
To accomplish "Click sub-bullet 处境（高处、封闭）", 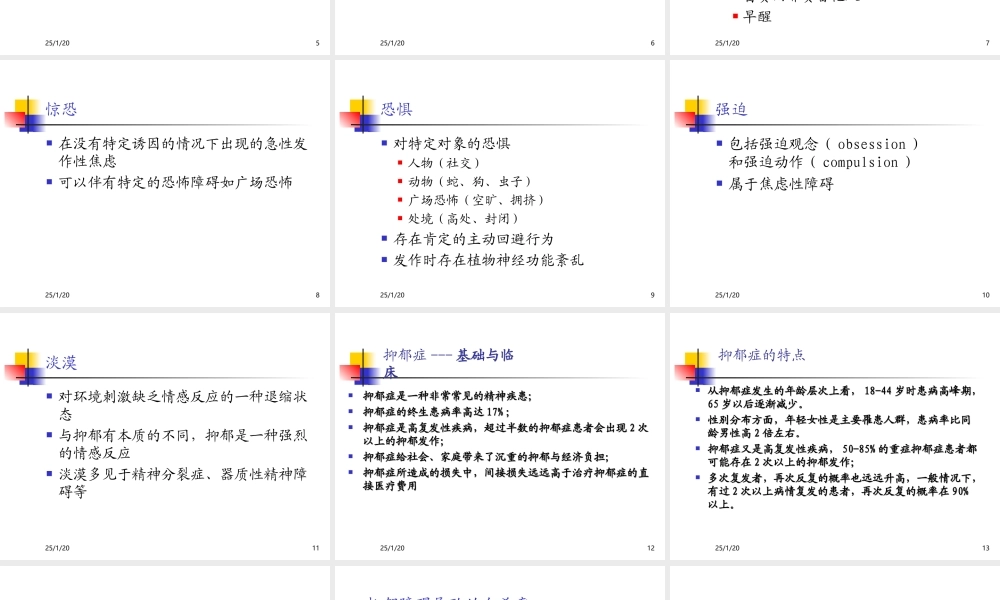I will click(x=464, y=218).
